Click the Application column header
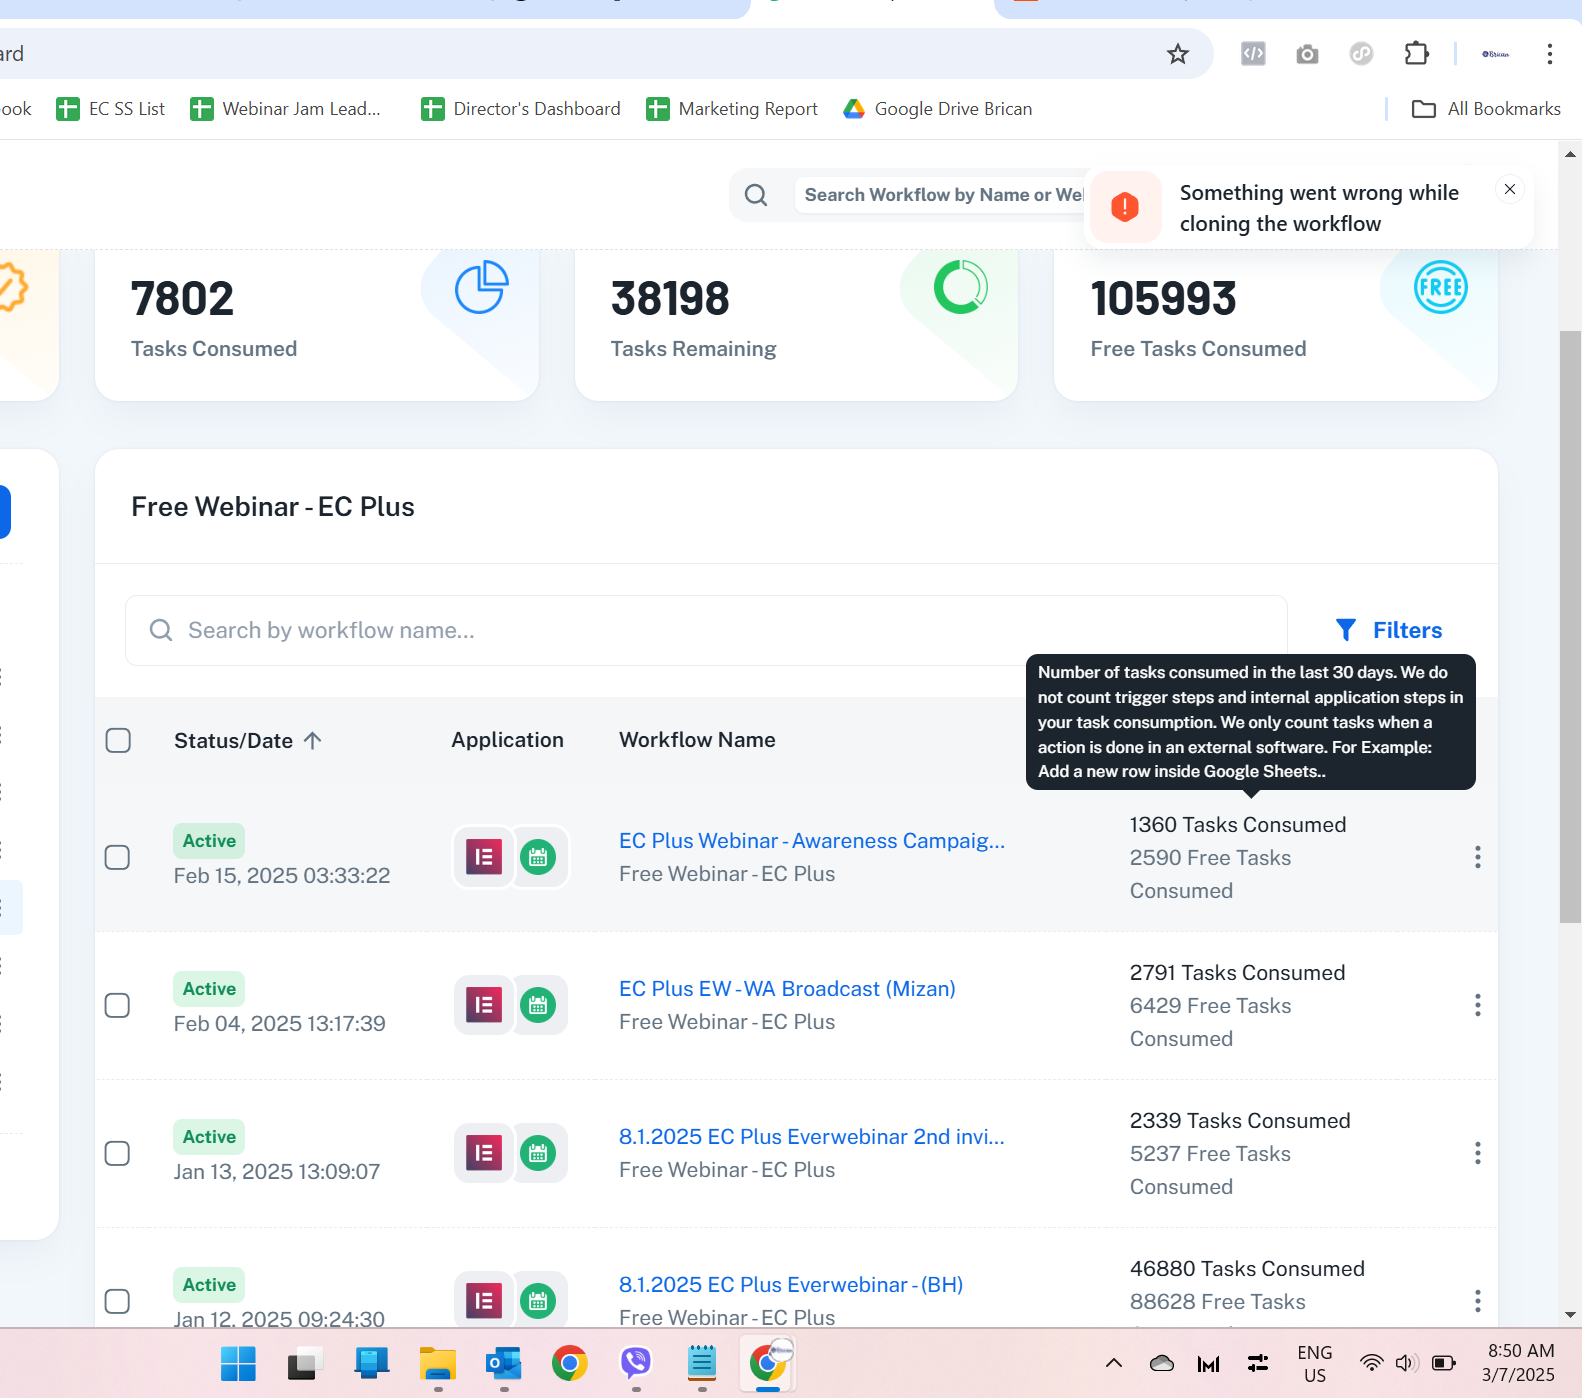The width and height of the screenshot is (1582, 1398). 507,740
